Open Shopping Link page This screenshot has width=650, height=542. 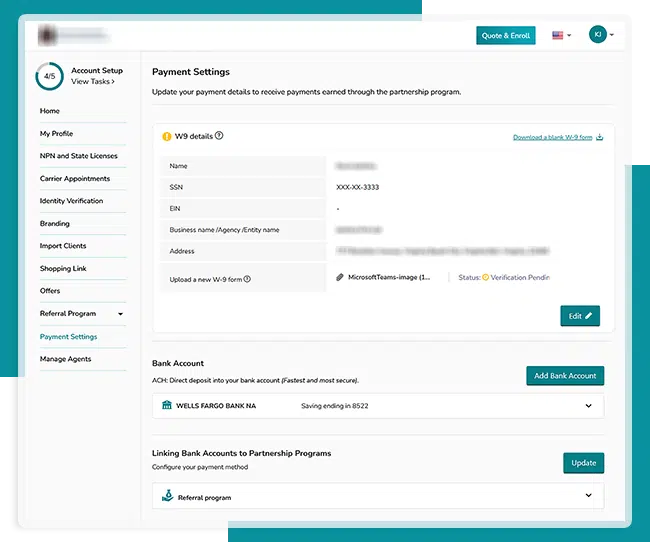(63, 268)
